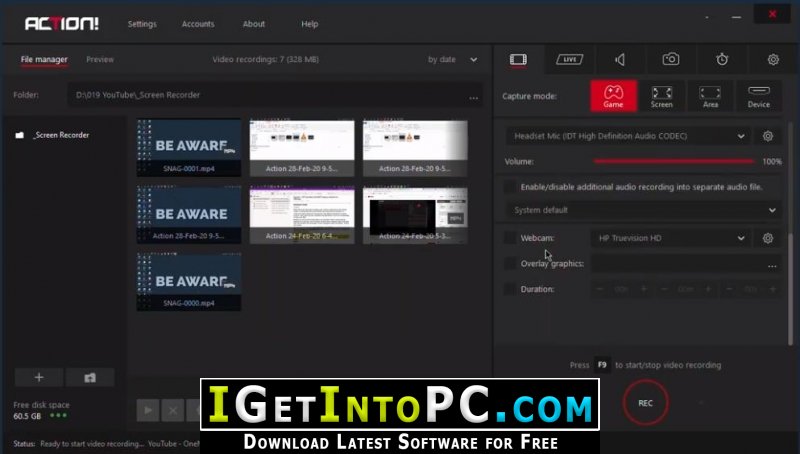This screenshot has height=454, width=800.
Task: Select Device capture mode
Action: 759,96
